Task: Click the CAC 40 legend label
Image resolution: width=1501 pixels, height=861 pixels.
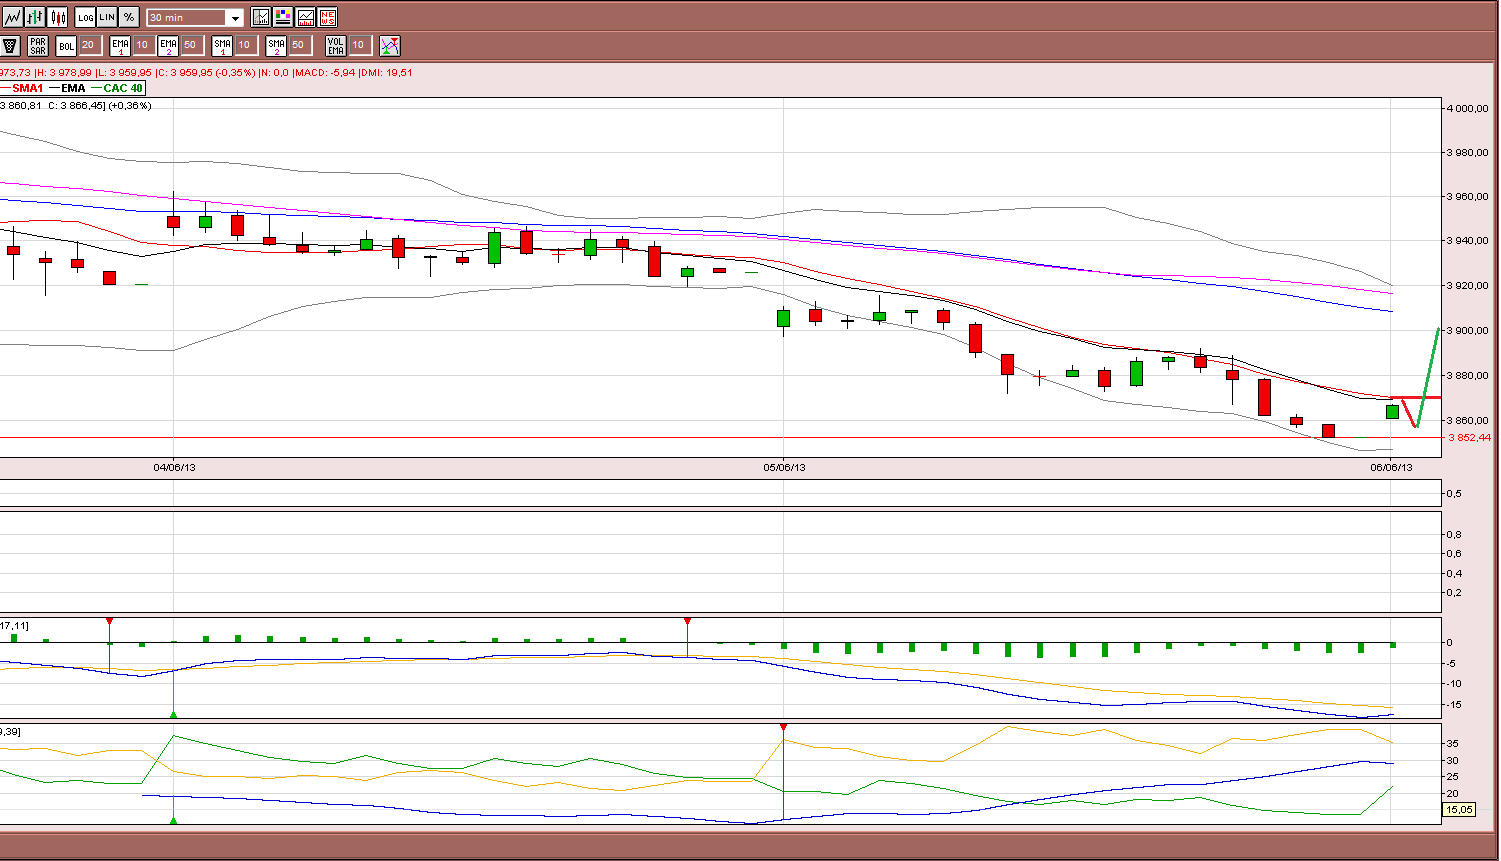Action: click(123, 88)
